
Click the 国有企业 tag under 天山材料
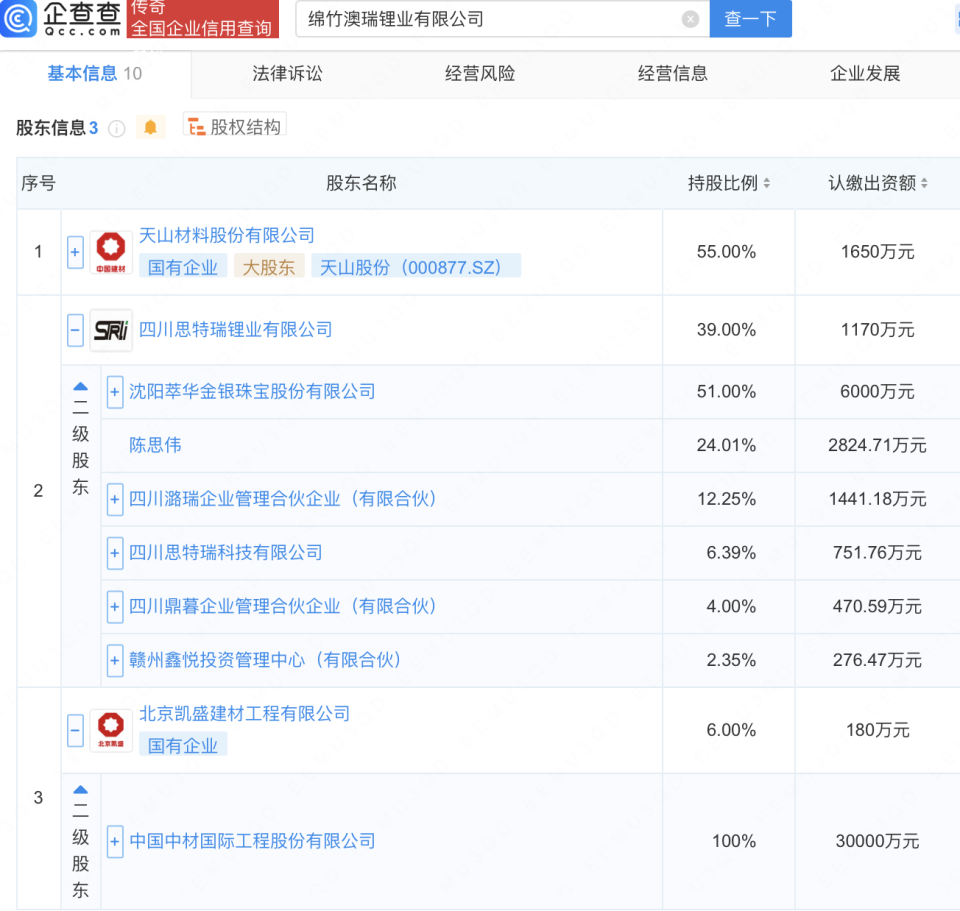(x=183, y=267)
